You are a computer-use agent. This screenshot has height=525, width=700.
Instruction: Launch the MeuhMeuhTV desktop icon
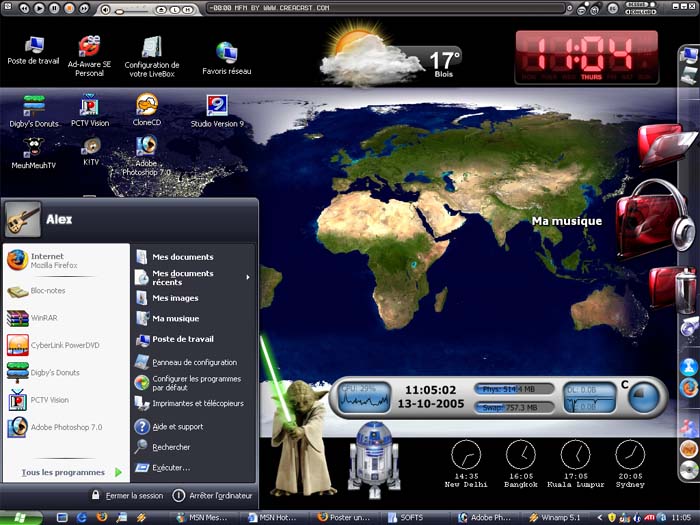point(33,153)
